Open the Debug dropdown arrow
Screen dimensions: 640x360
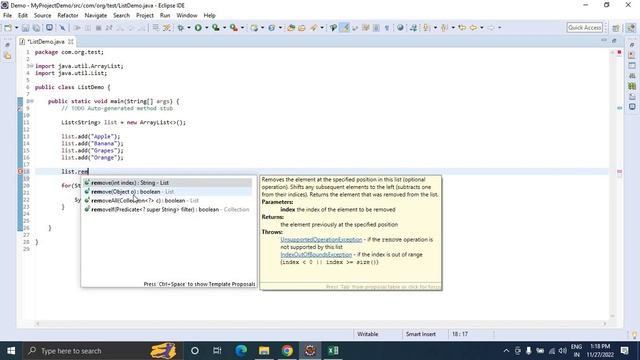coord(189,28)
